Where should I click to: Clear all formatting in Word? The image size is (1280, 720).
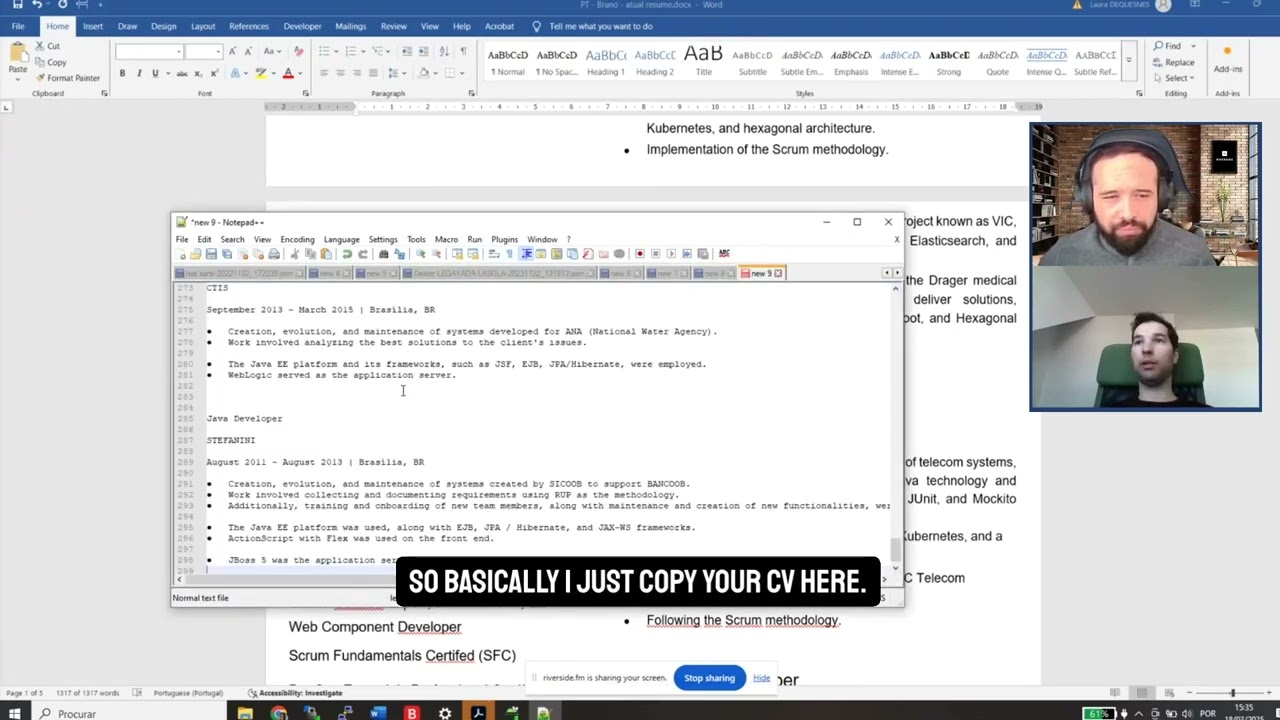click(x=299, y=51)
